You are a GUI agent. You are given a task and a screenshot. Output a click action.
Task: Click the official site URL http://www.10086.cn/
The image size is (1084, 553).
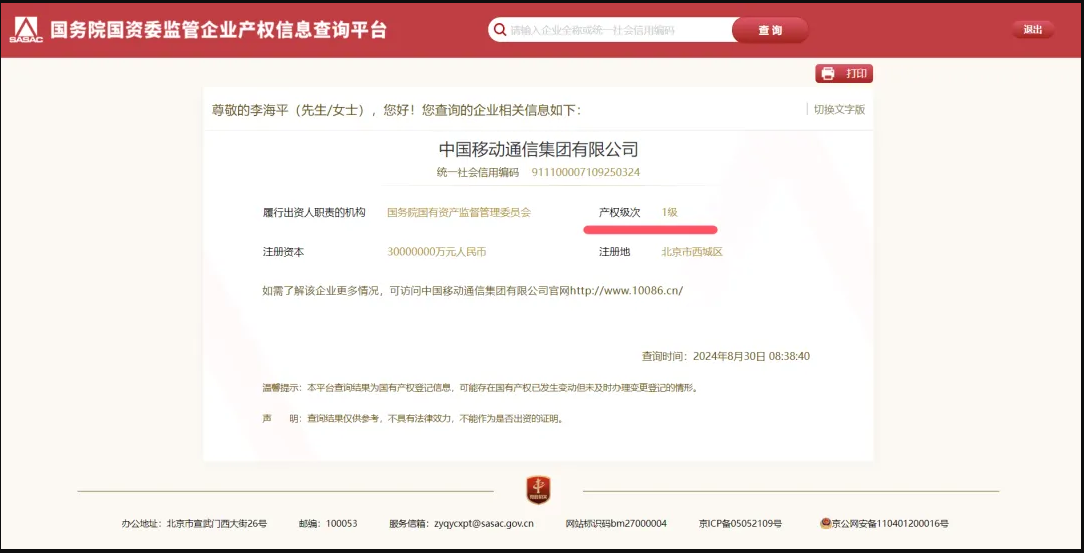tap(626, 290)
